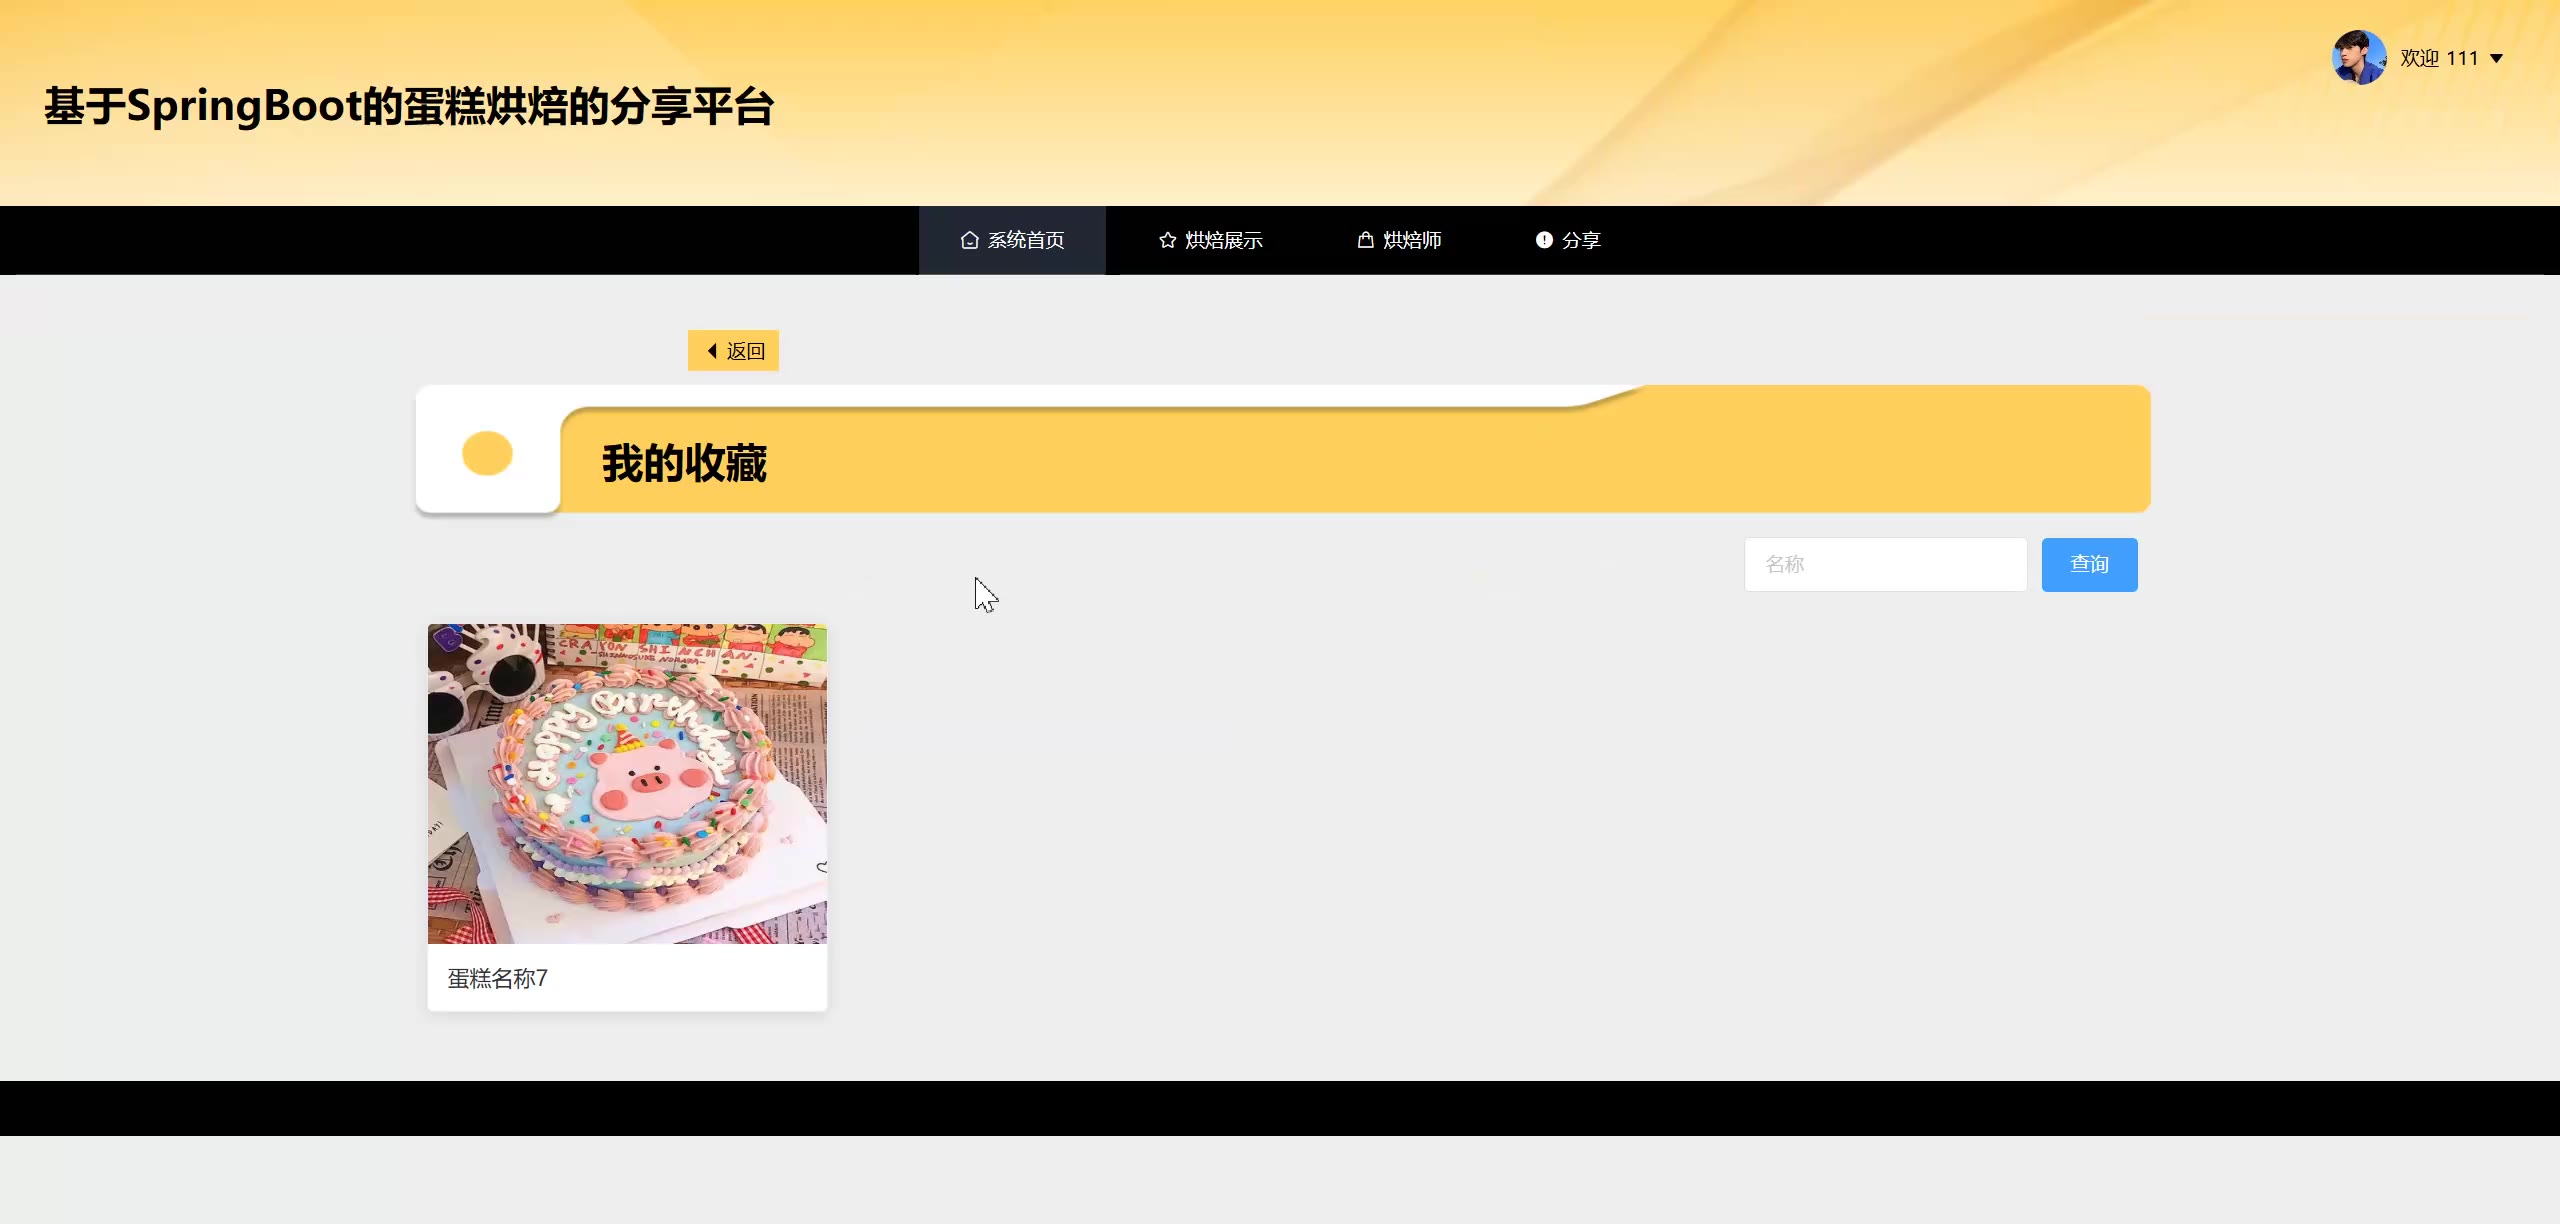The width and height of the screenshot is (2560, 1224).
Task: Click the 我的收藏 heading
Action: point(684,464)
